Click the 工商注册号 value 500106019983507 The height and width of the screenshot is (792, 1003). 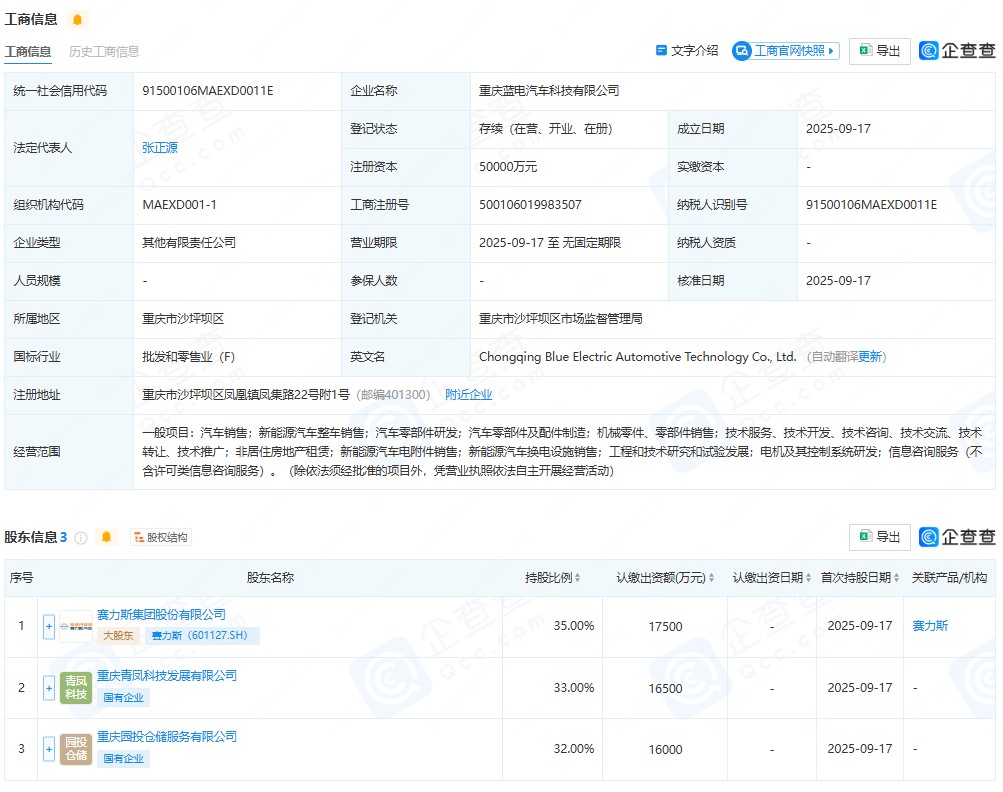(530, 205)
